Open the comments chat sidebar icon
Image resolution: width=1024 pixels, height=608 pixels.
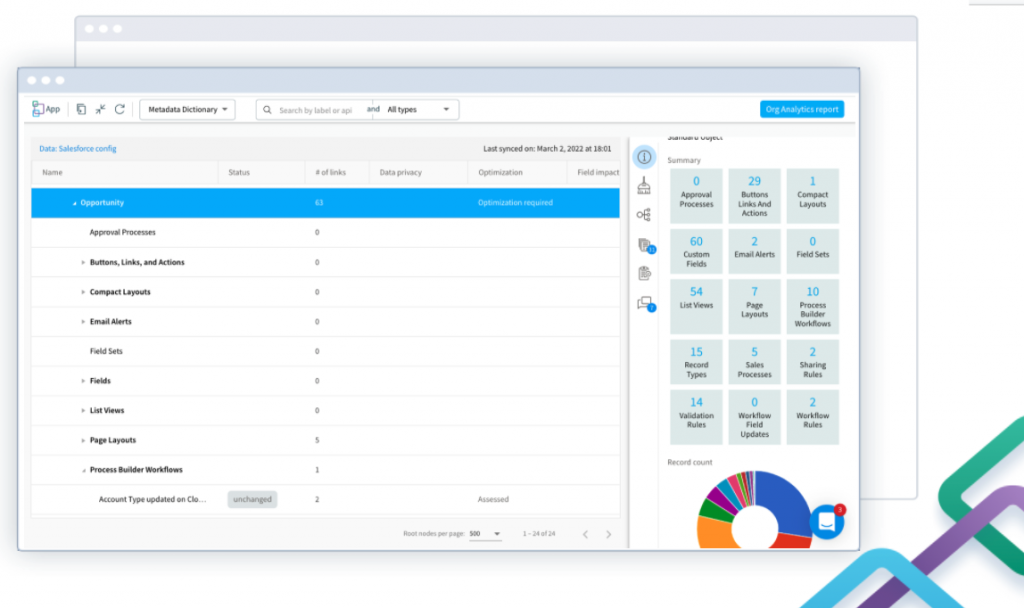[645, 304]
